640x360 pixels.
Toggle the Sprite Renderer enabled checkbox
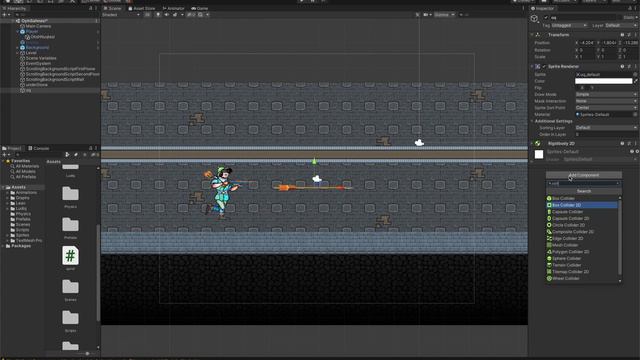[544, 66]
